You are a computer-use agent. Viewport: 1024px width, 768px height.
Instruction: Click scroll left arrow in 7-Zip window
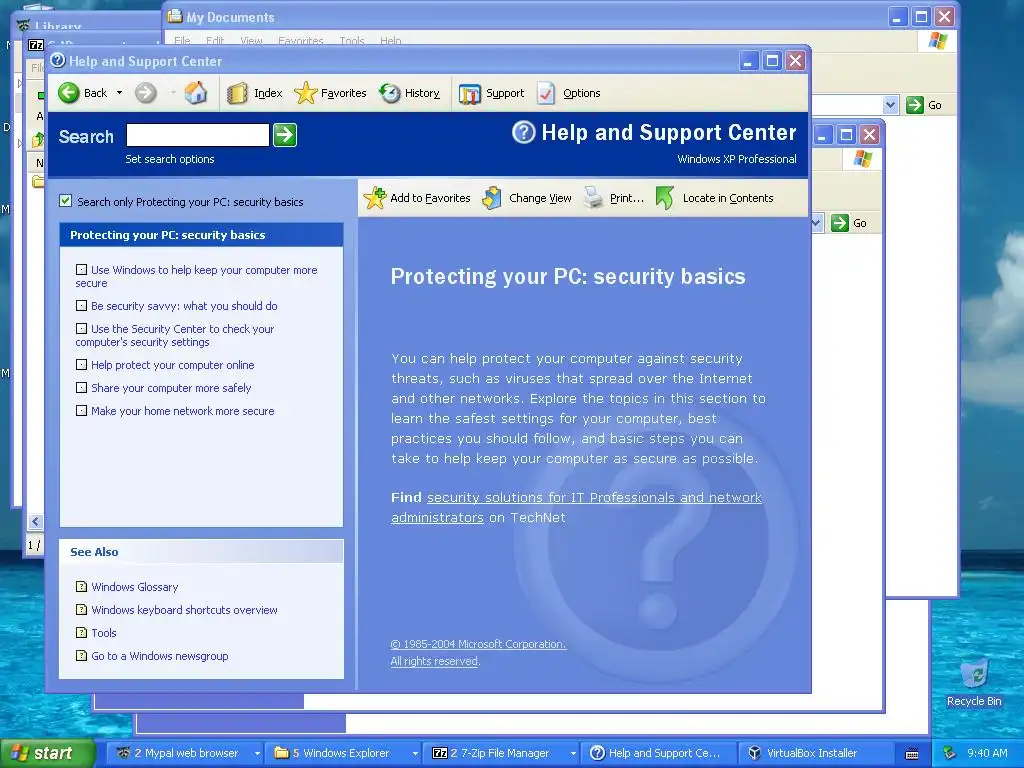coord(35,521)
